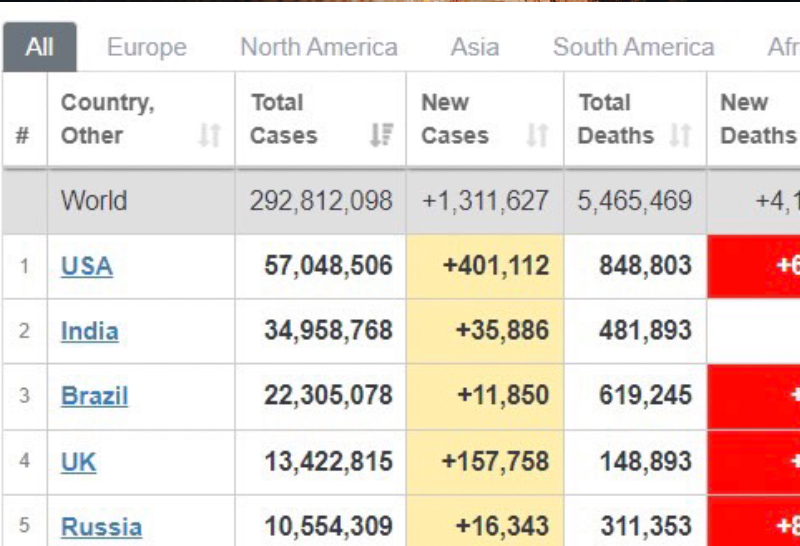Show the Asia tab
The height and width of the screenshot is (546, 800).
pyautogui.click(x=475, y=48)
